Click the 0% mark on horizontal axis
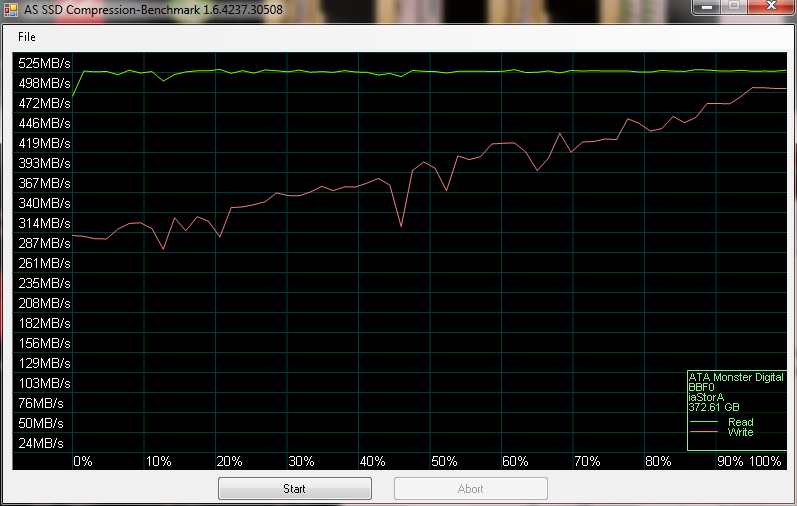The height and width of the screenshot is (506, 797). (83, 461)
